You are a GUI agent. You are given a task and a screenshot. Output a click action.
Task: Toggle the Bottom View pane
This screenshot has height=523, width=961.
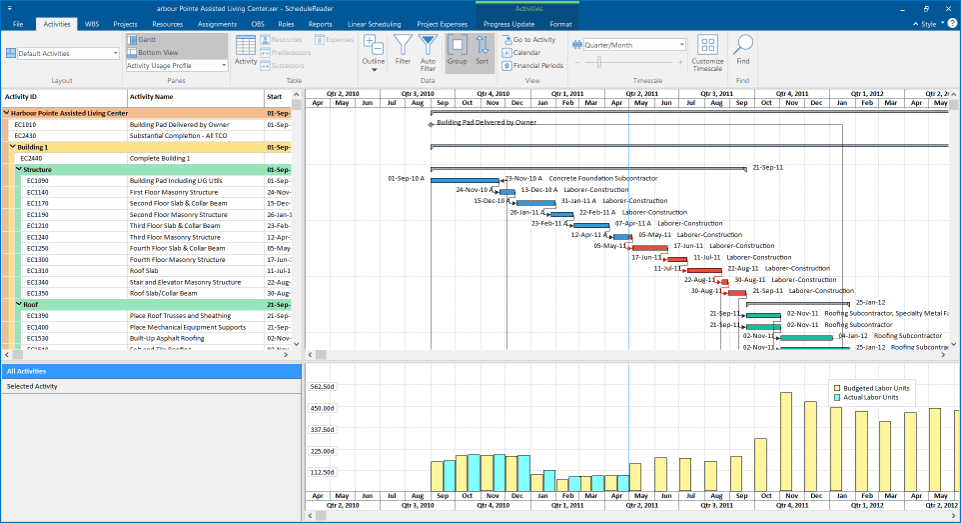tap(153, 53)
